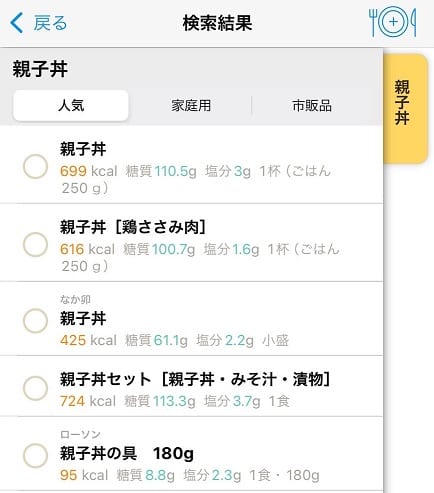Image resolution: width=434 pixels, height=493 pixels.
Task: Tap the なか卯 brand label
Action: (75, 299)
